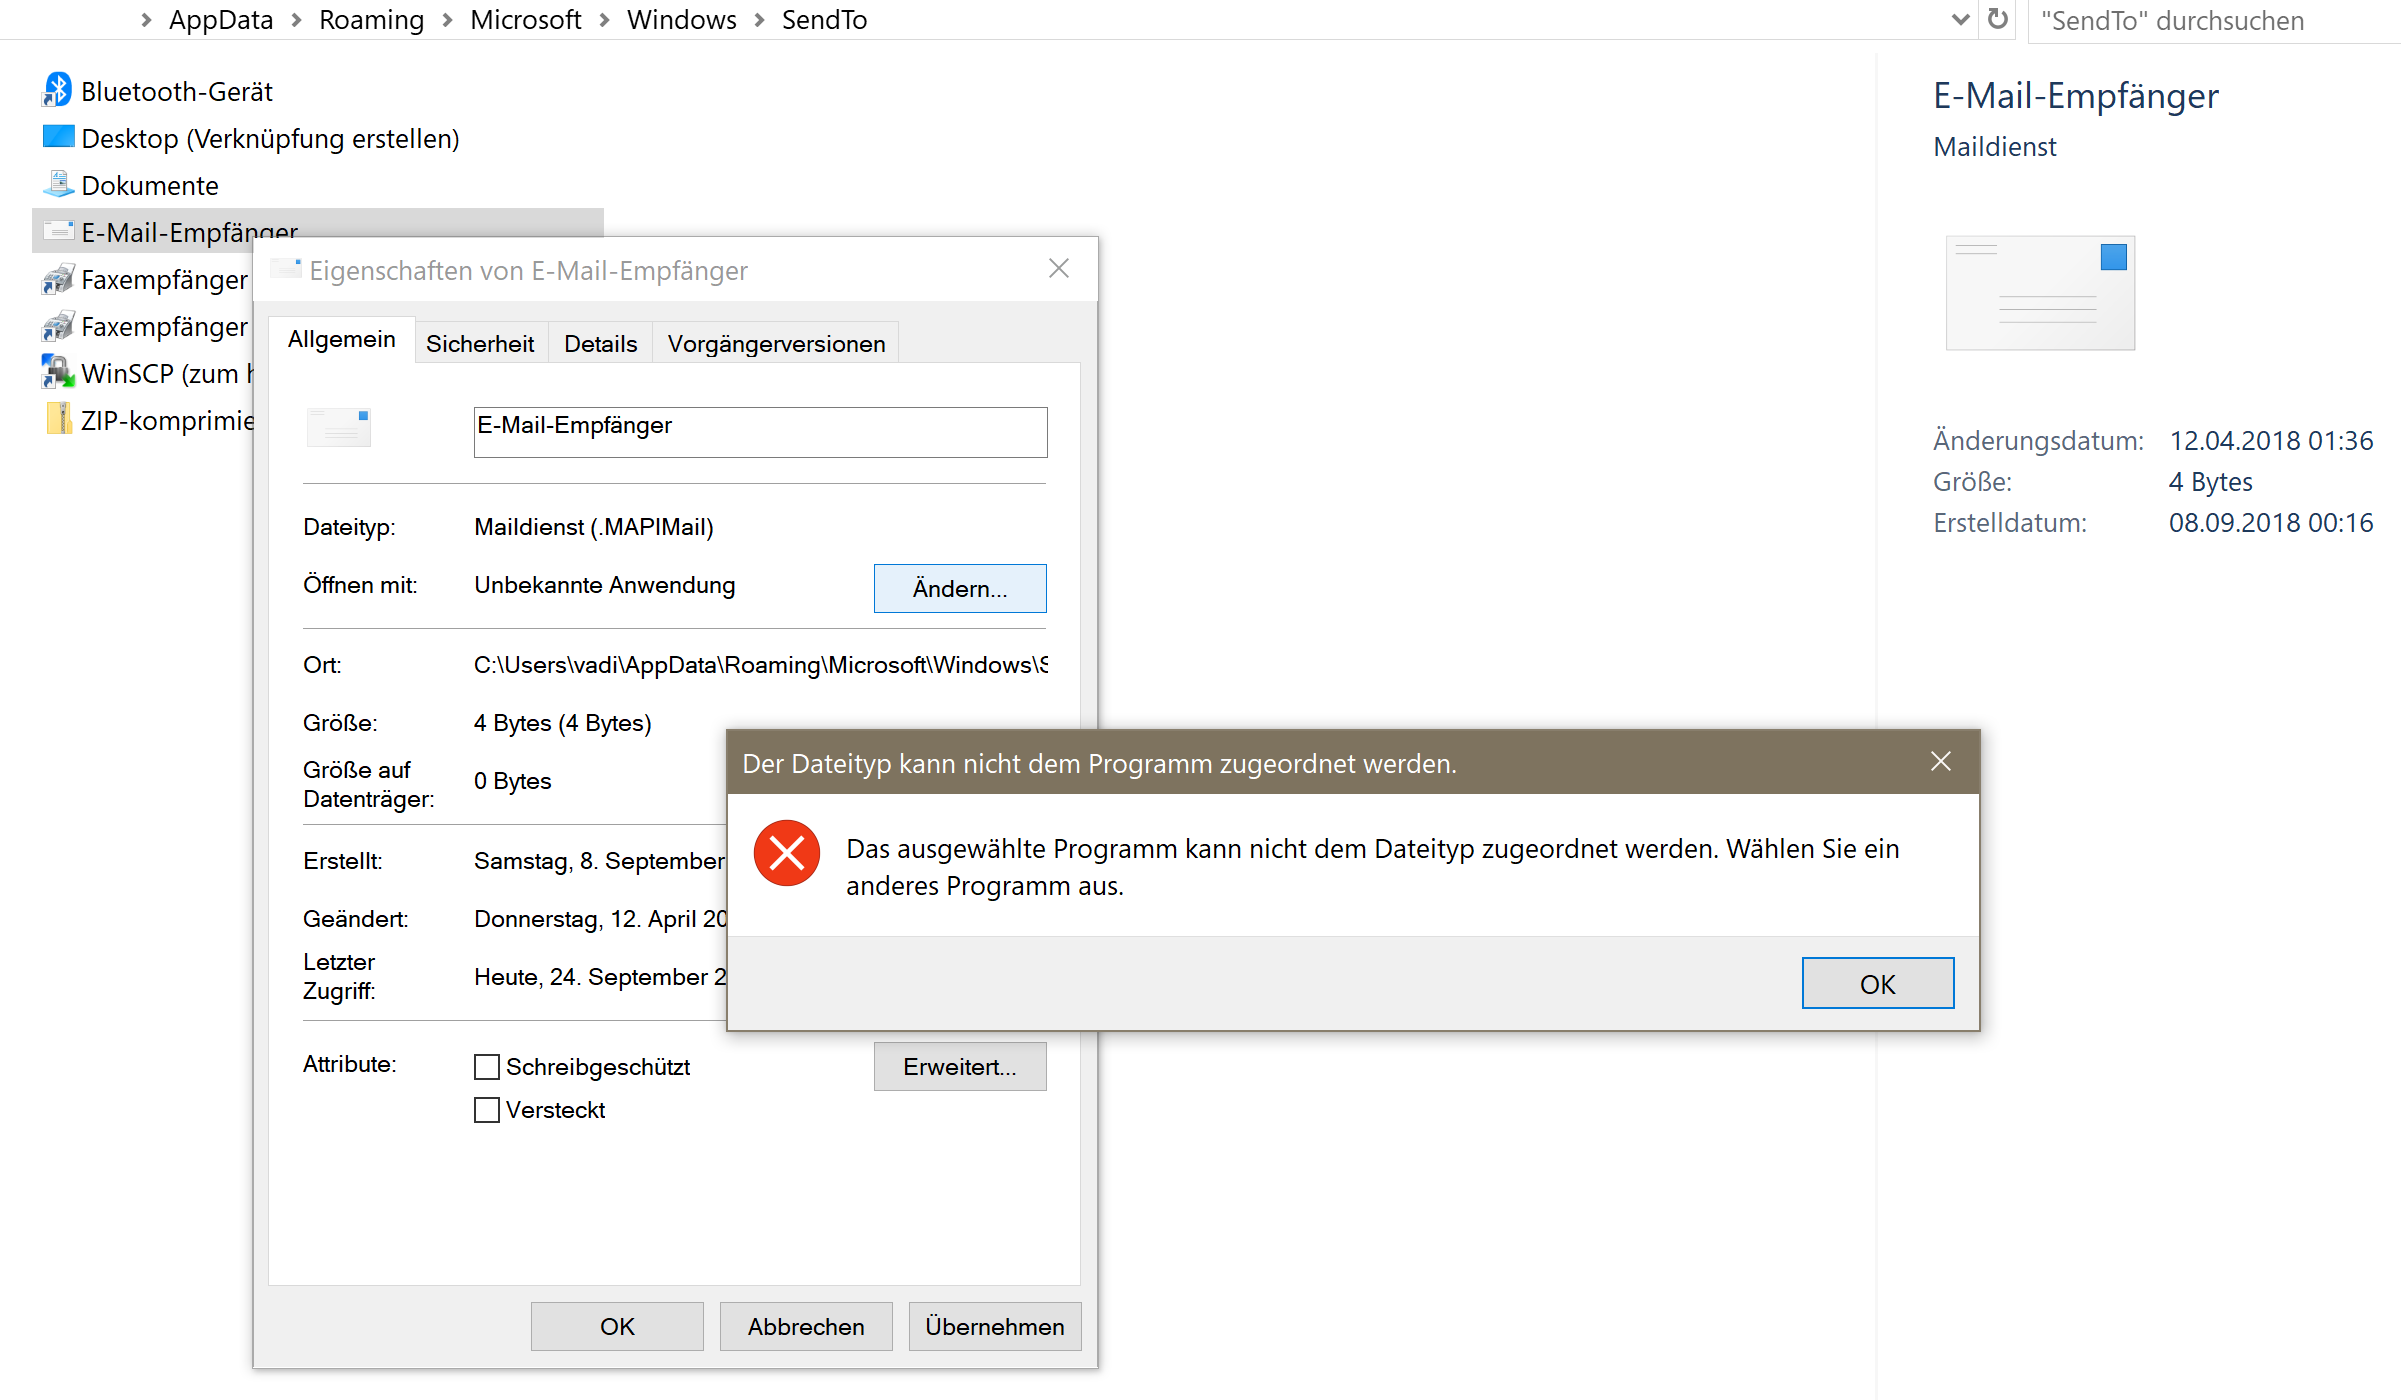Click the refresh icon beside address bar

click(1997, 19)
